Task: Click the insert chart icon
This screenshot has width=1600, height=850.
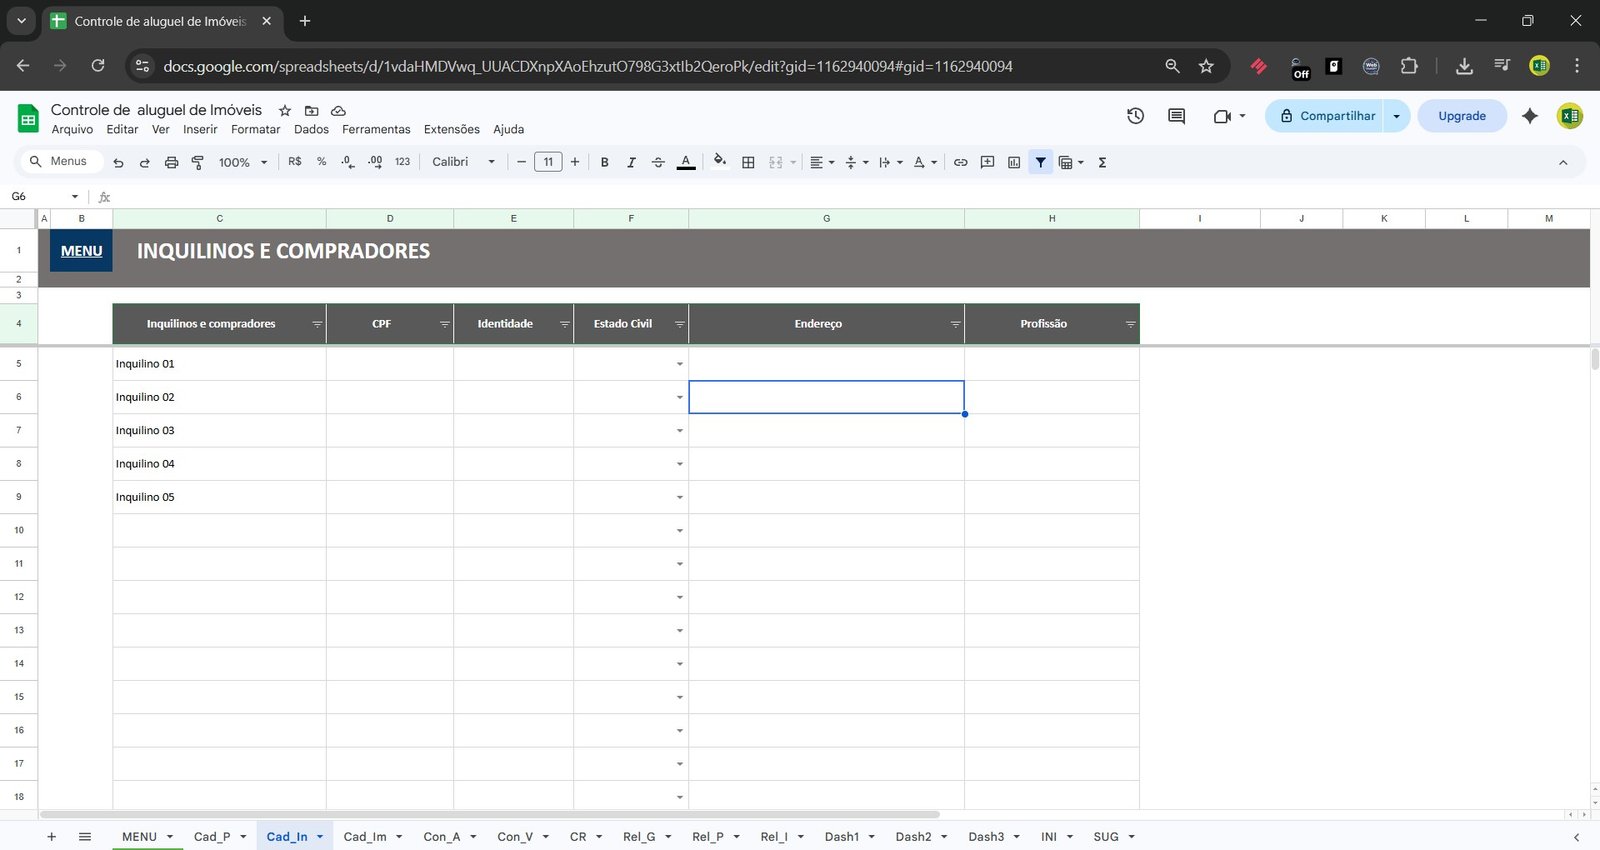Action: pyautogui.click(x=1014, y=162)
